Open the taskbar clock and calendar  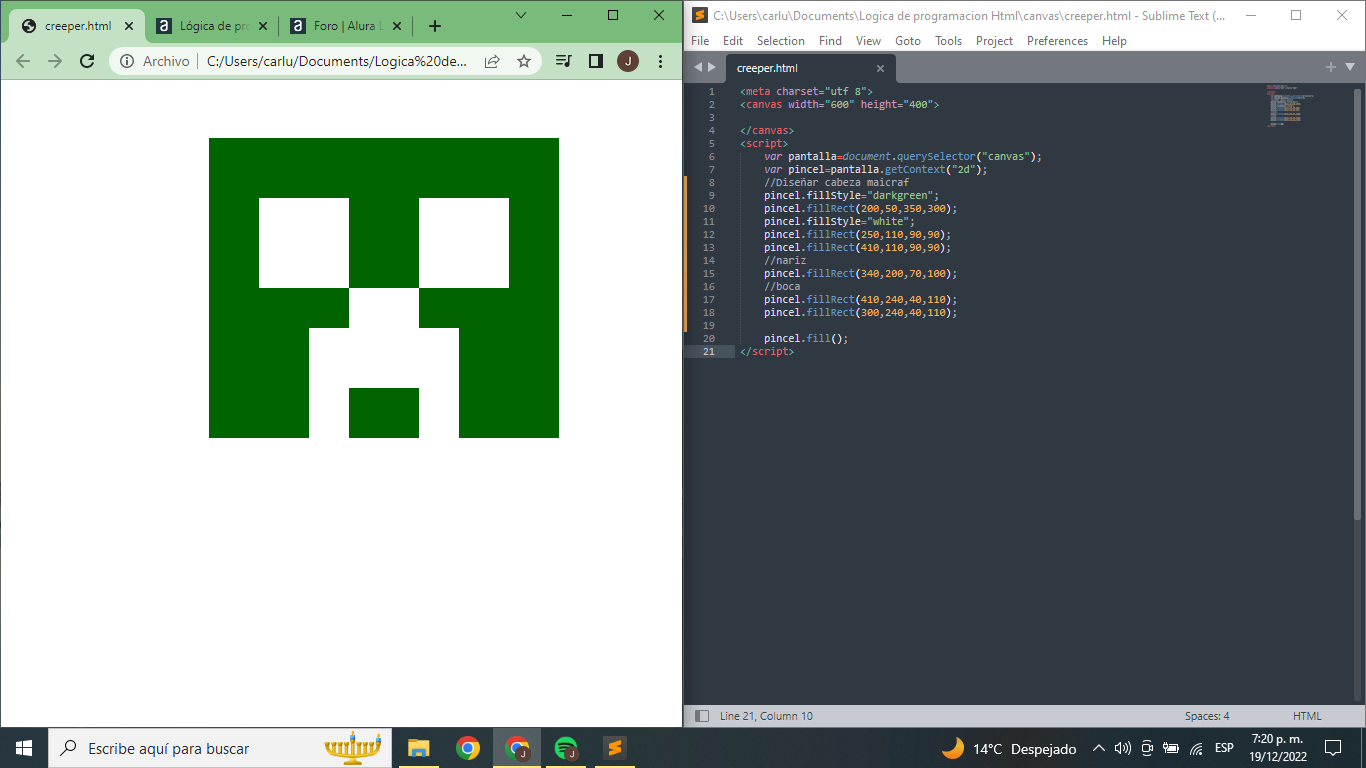tap(1277, 748)
